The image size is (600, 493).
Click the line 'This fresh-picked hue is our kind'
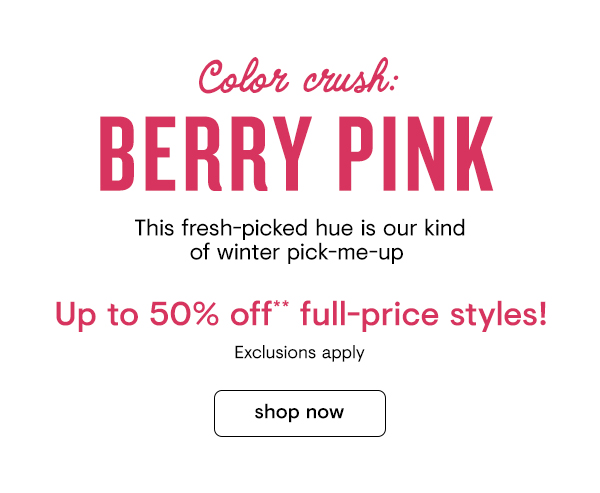(300, 229)
